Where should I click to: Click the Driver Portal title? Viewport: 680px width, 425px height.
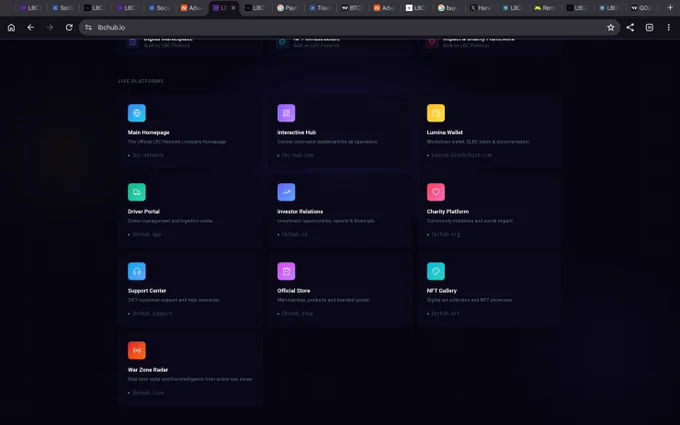144,212
